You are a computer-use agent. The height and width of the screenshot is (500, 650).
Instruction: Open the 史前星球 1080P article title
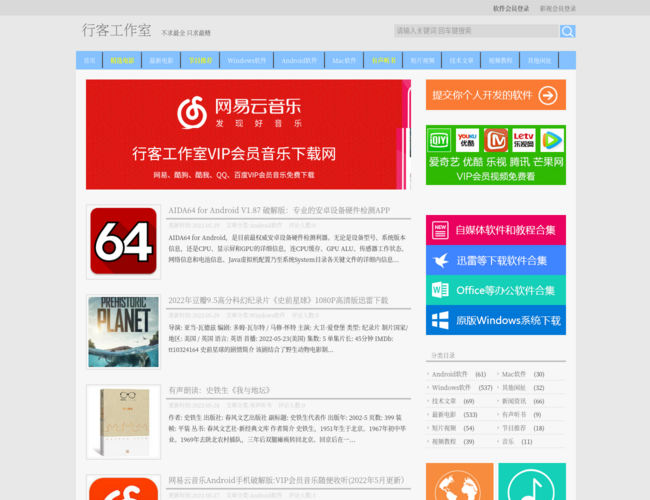(x=278, y=301)
